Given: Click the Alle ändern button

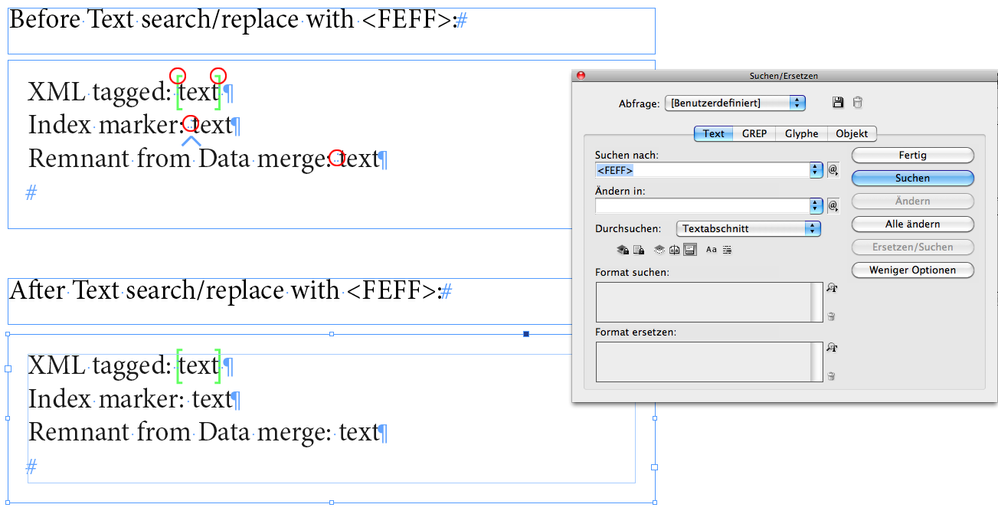Looking at the screenshot, I should click(913, 224).
